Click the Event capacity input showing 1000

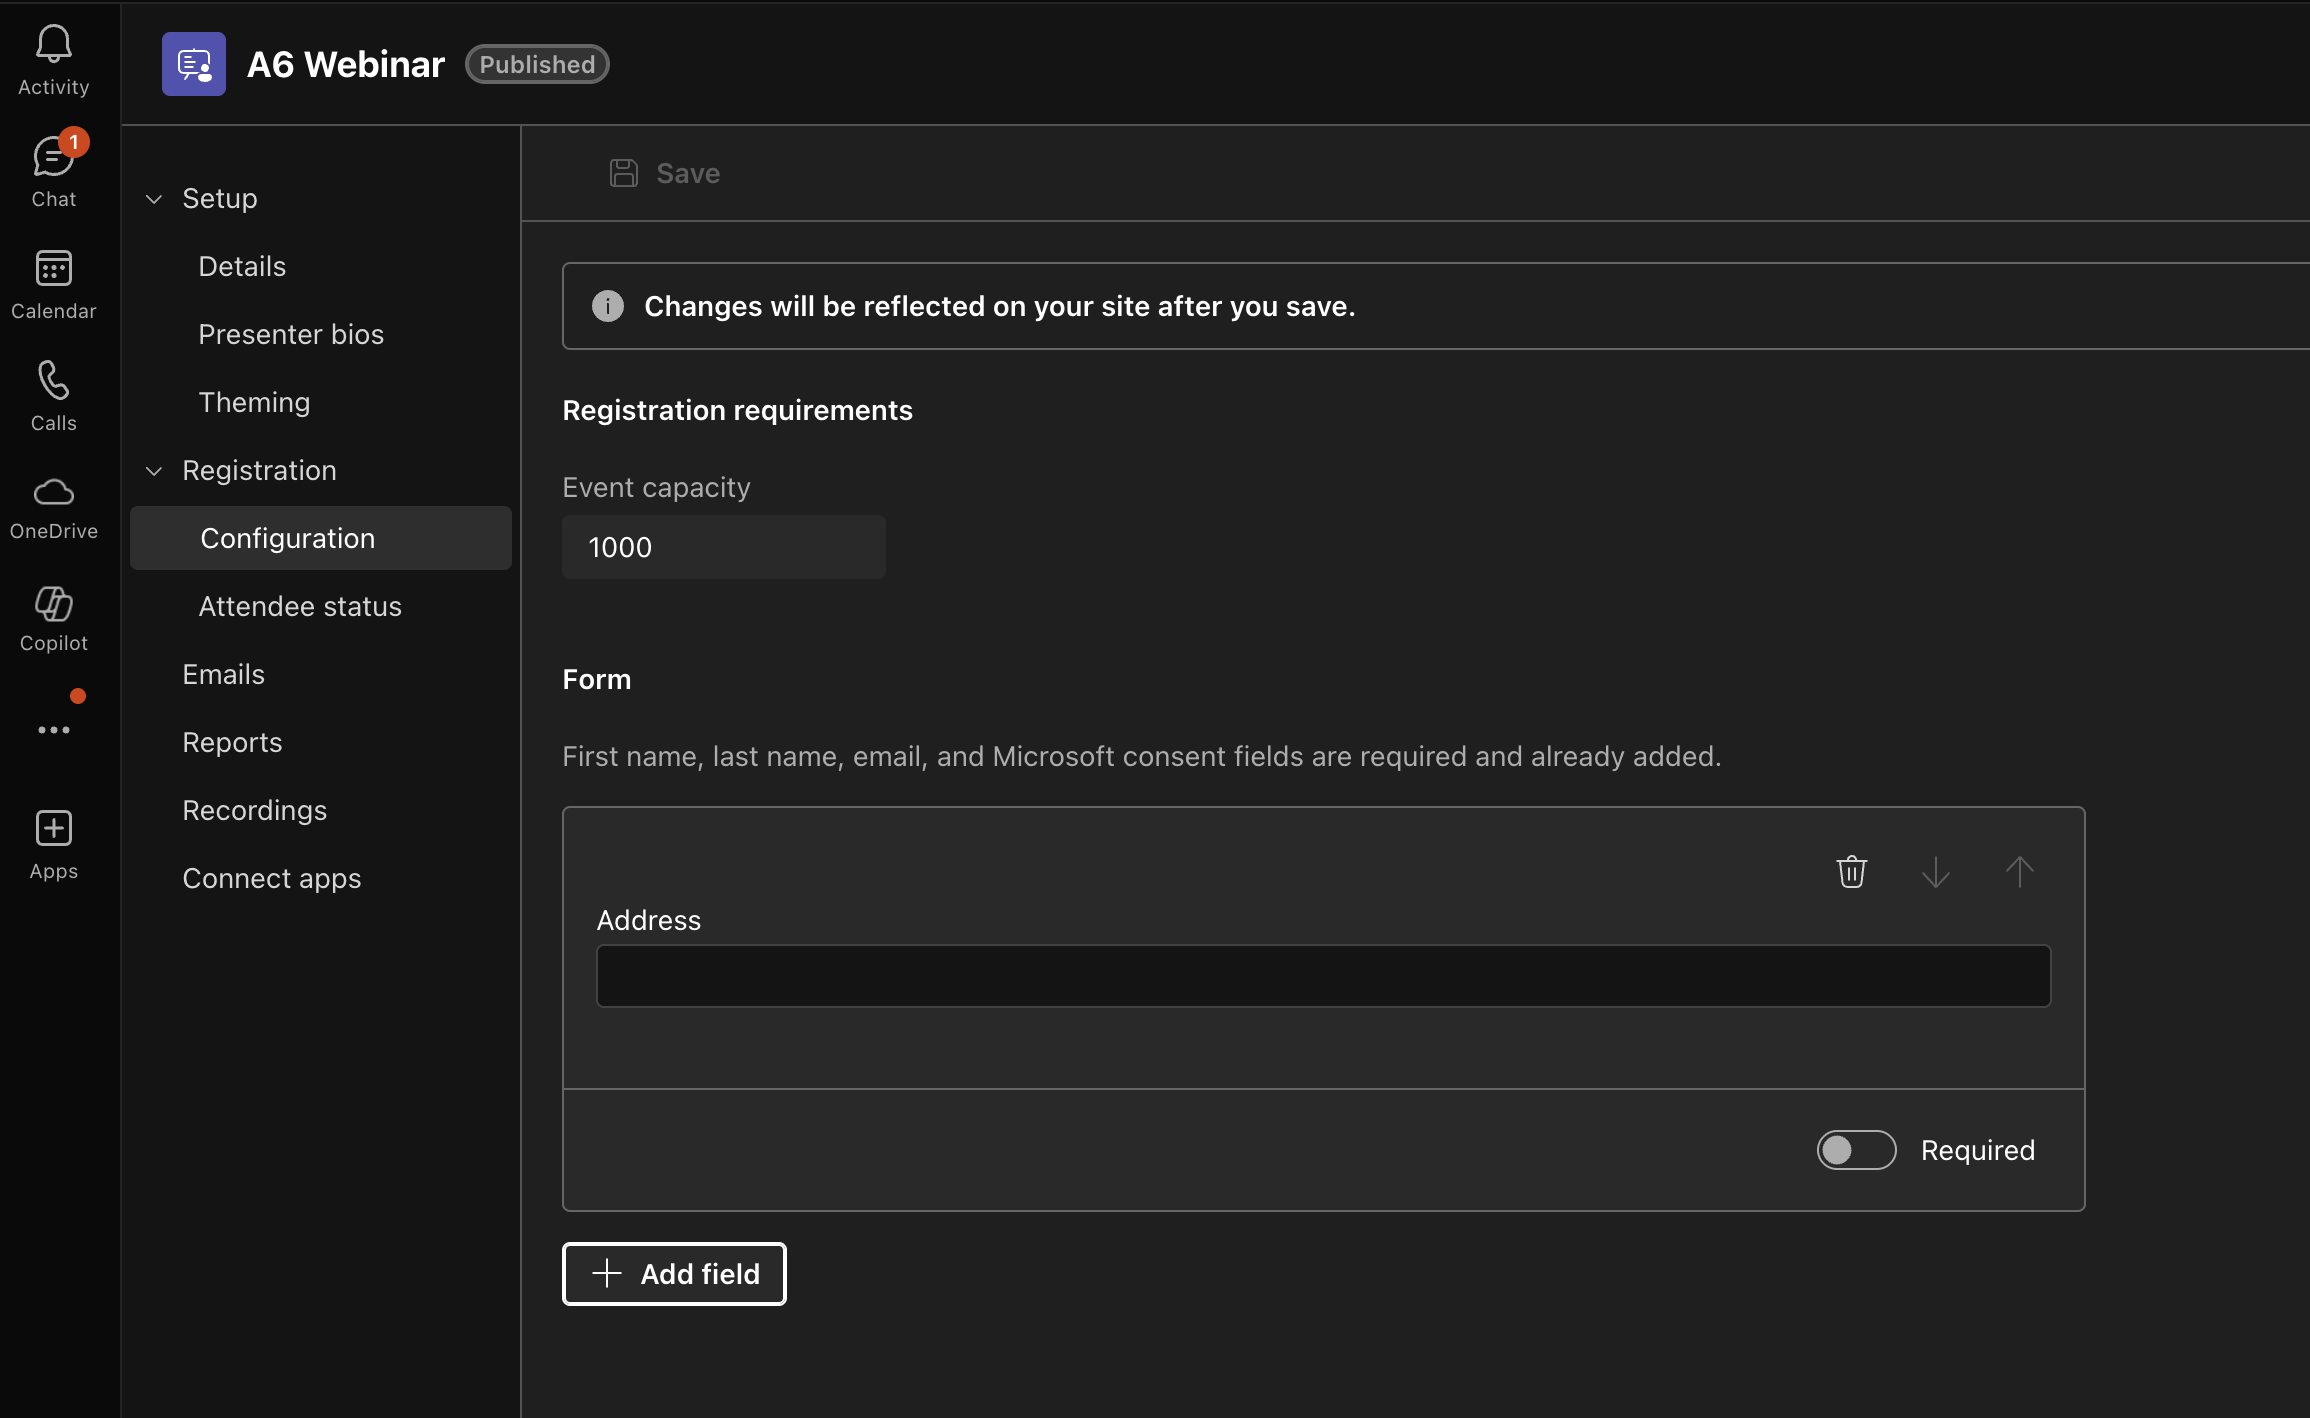(723, 547)
